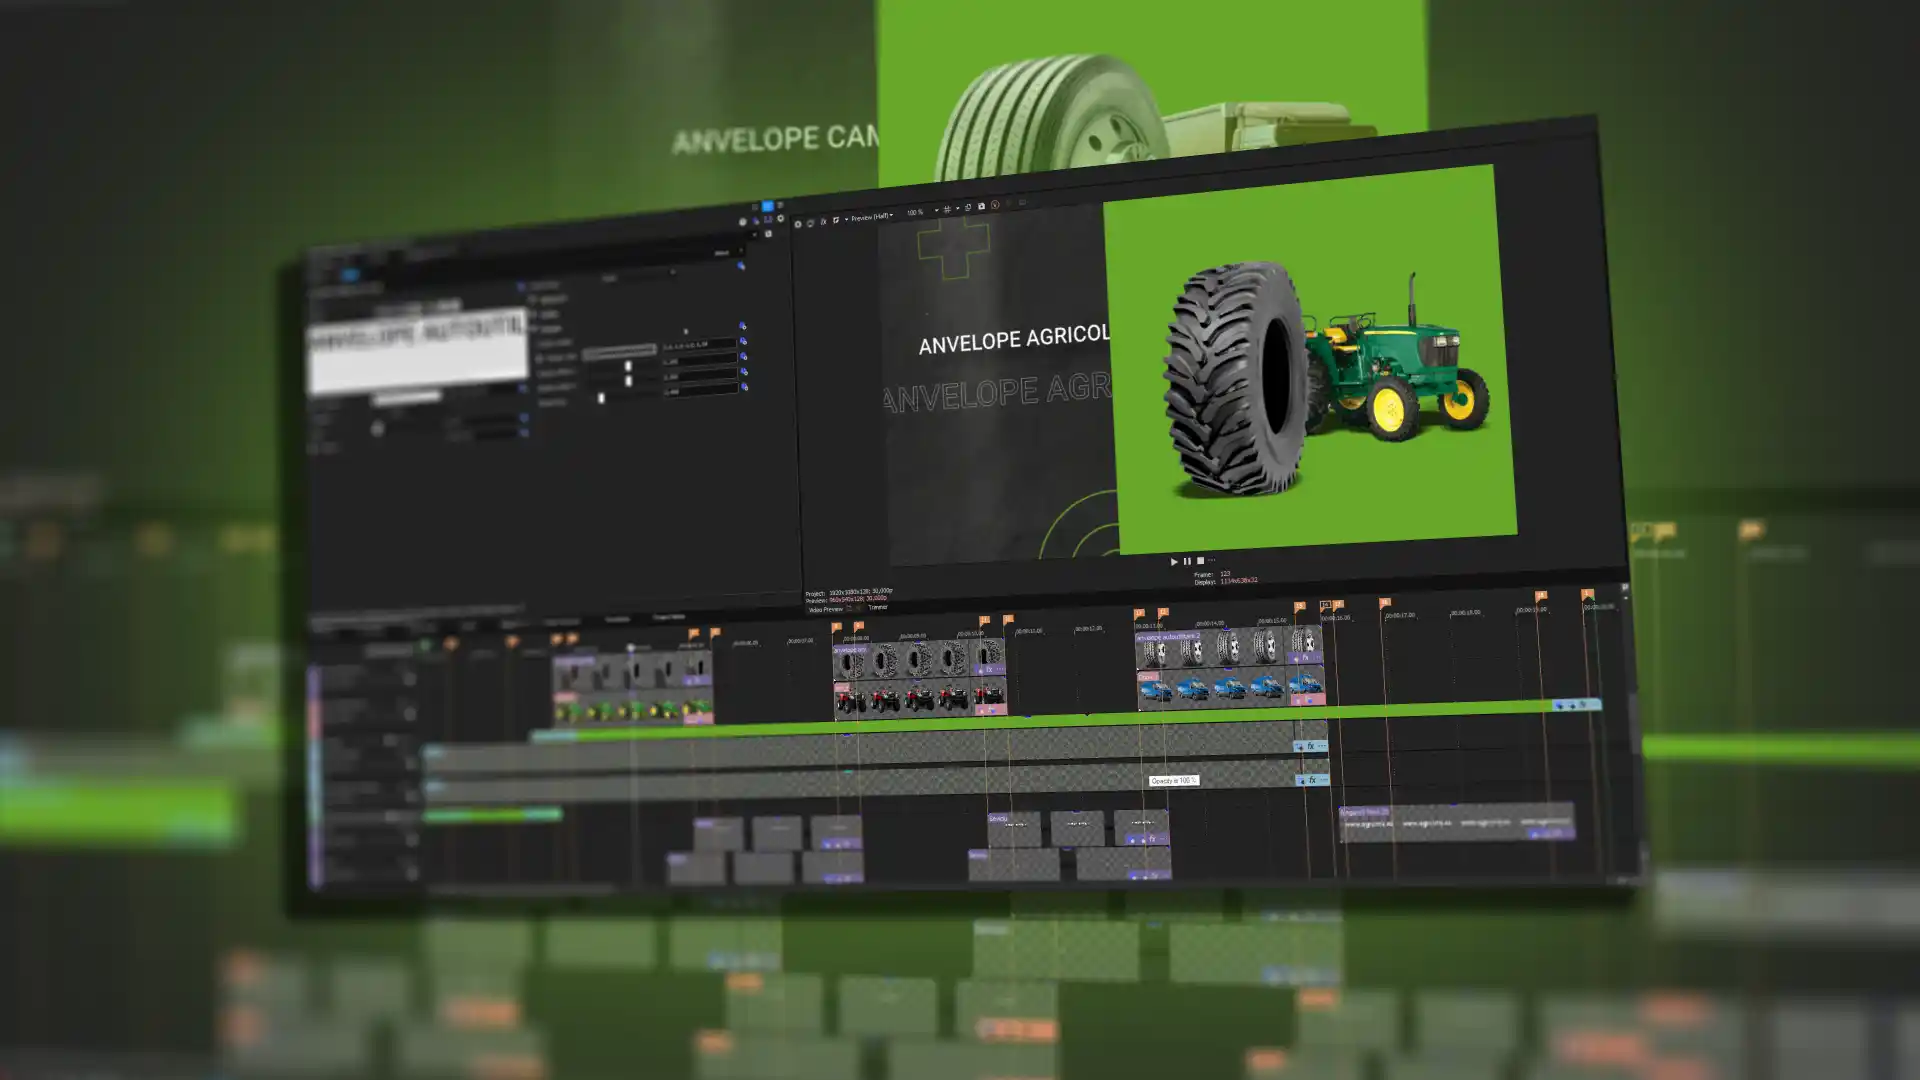The width and height of the screenshot is (1920, 1080).
Task: Click third leftmost slider thumb in generator
Action: pyautogui.click(x=601, y=397)
